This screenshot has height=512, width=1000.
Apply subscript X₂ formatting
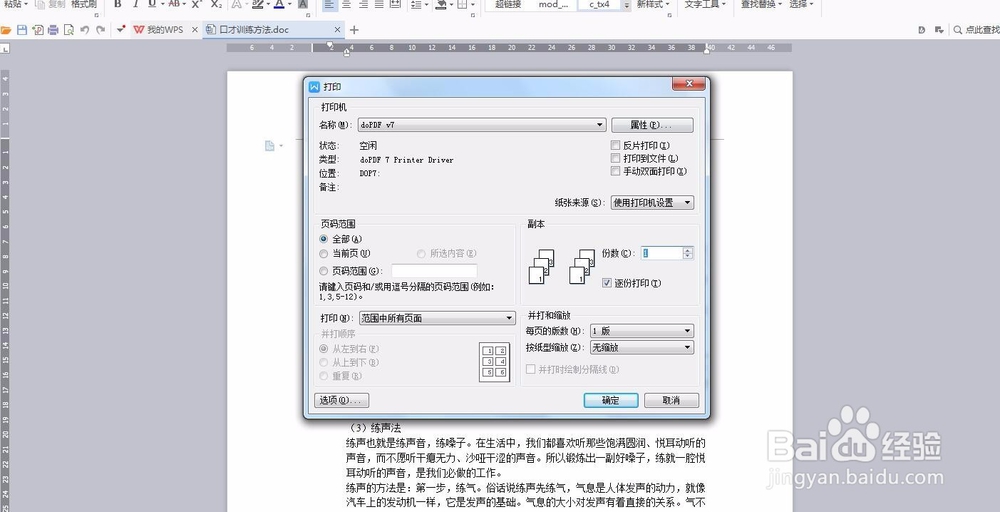(216, 4)
